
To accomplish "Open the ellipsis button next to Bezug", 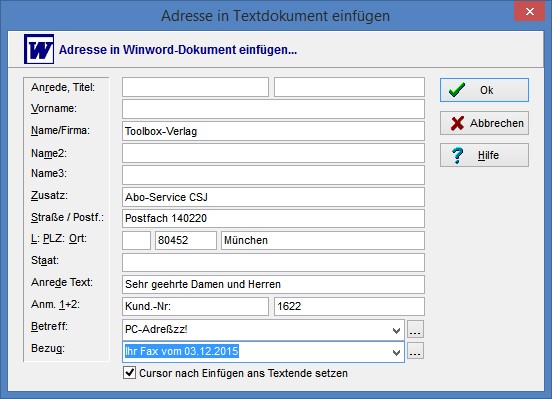I will pos(415,351).
